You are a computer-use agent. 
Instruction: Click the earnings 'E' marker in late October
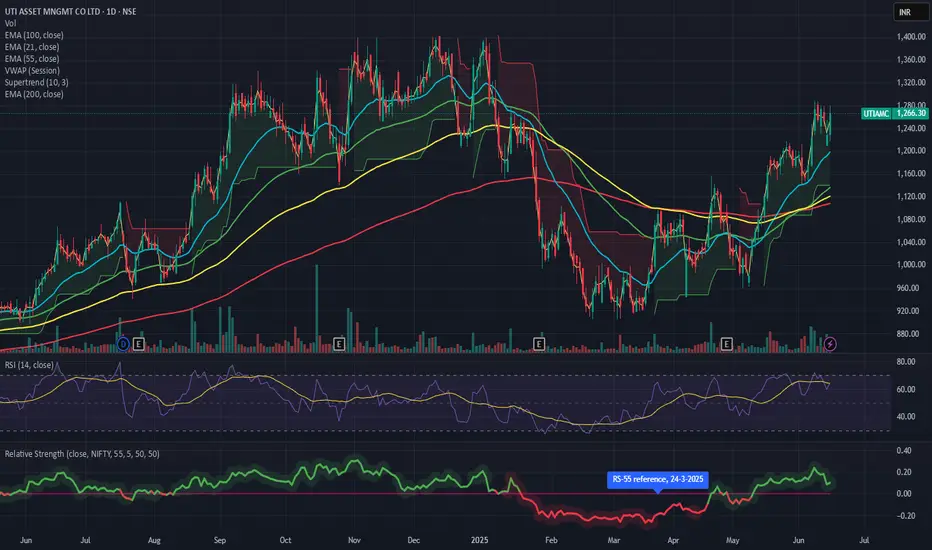coord(339,344)
